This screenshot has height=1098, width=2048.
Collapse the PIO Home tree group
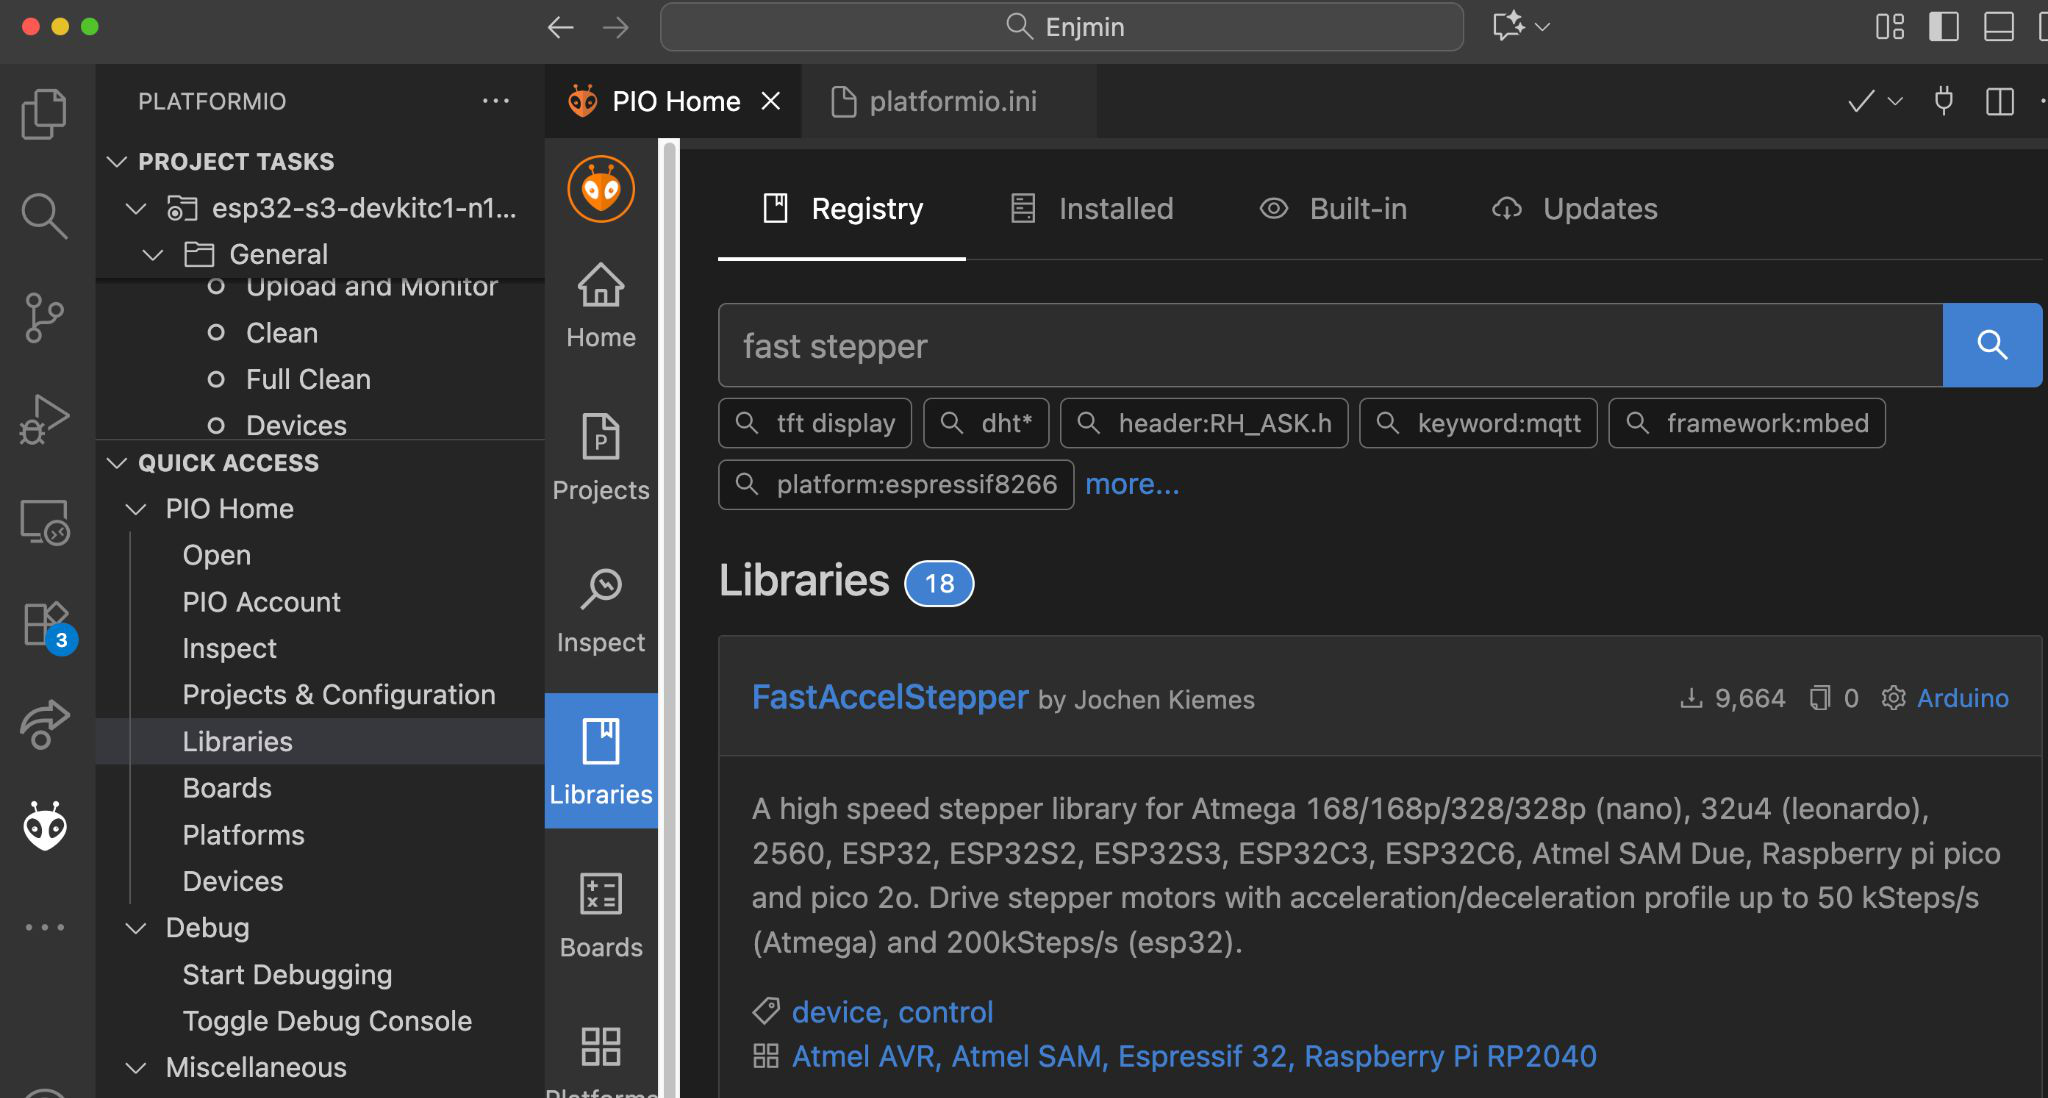pos(136,509)
